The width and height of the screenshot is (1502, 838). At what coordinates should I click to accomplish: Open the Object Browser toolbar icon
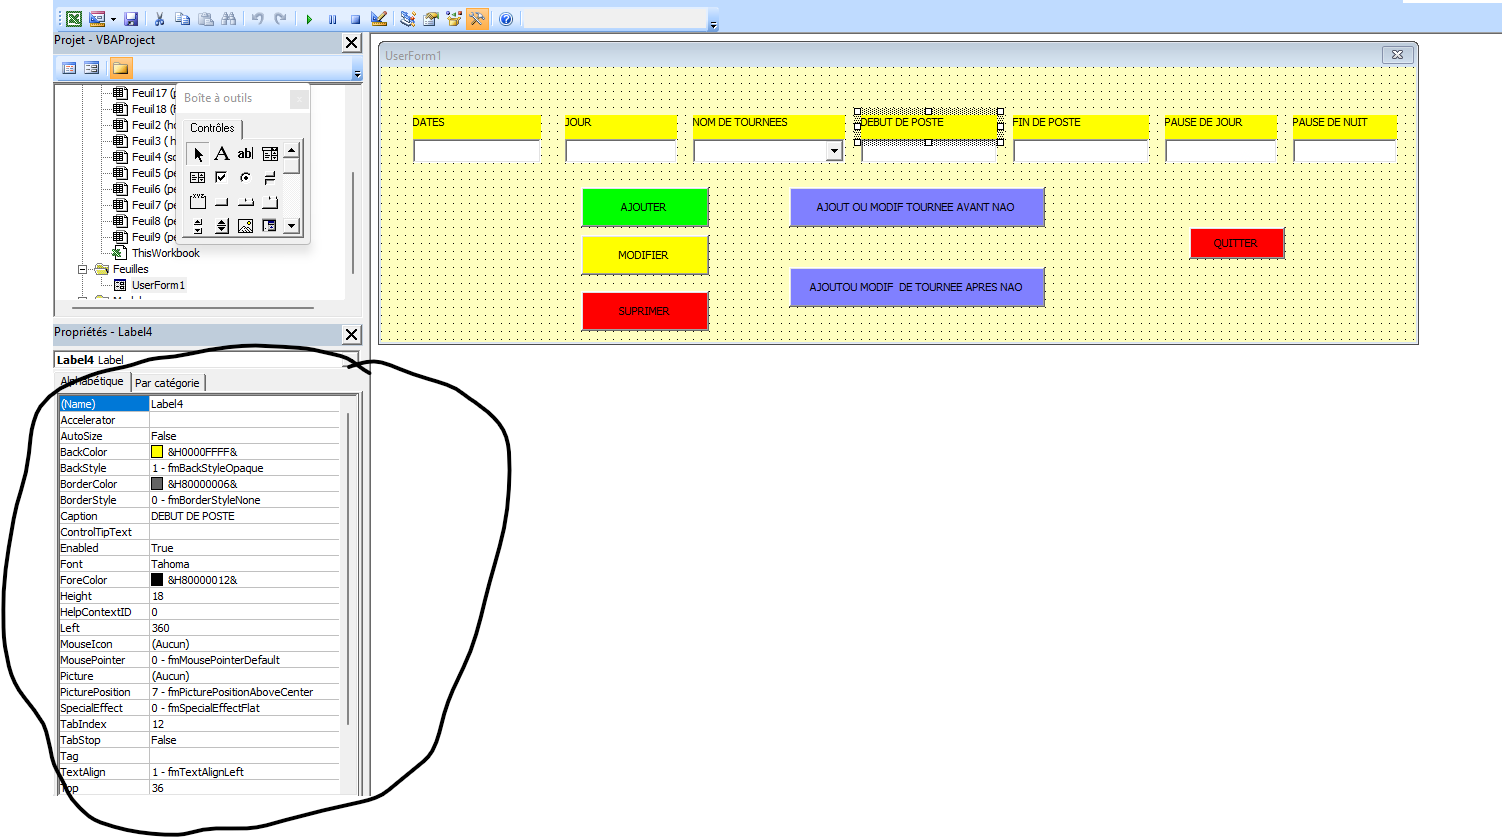pyautogui.click(x=454, y=18)
